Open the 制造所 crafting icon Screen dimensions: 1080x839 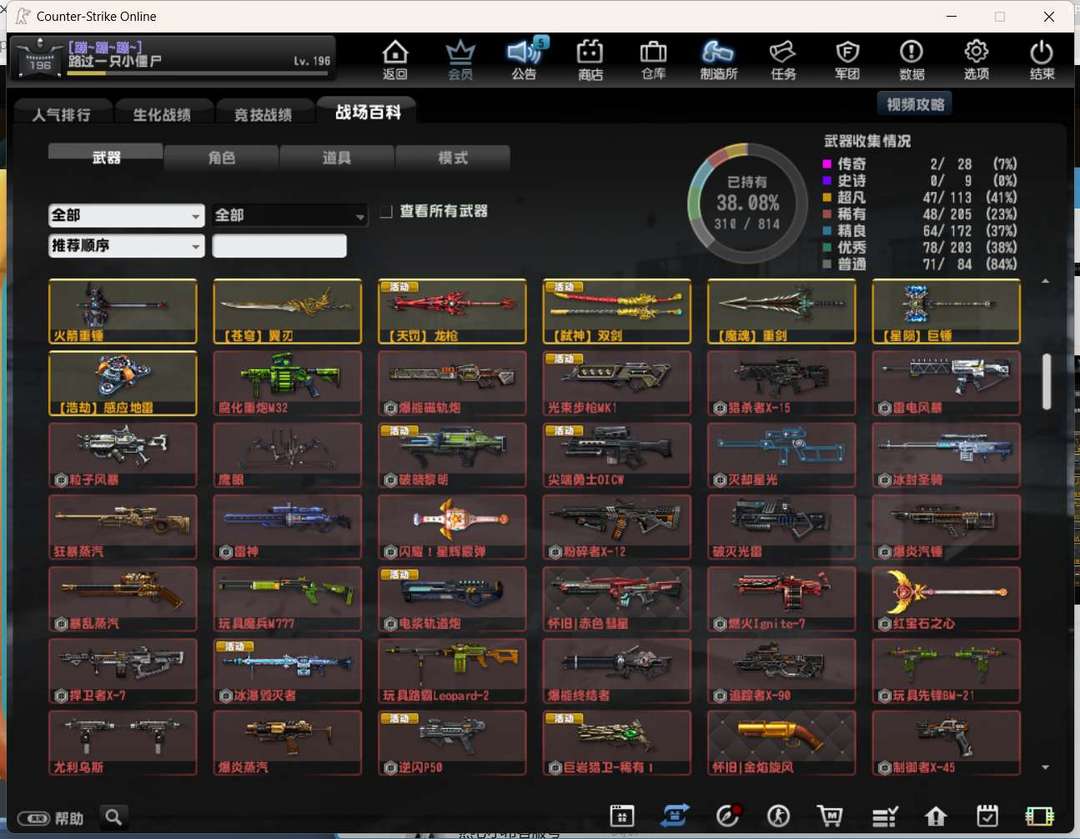click(x=718, y=60)
